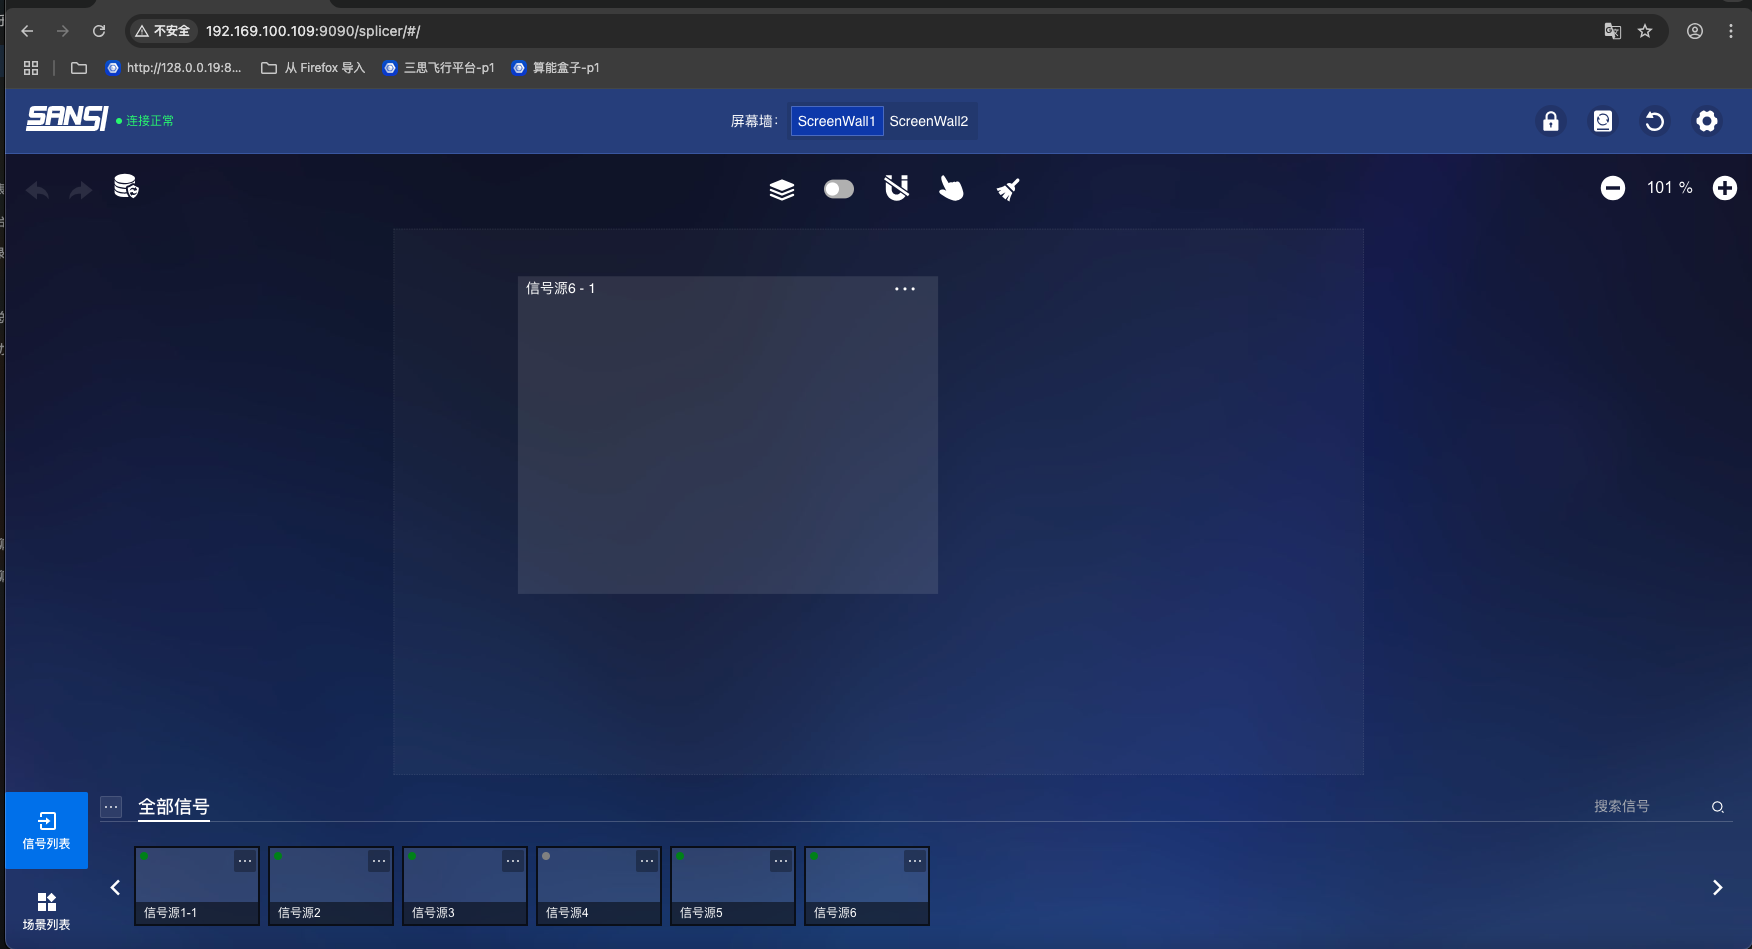
Task: Show previous signals with left chevron
Action: (115, 887)
